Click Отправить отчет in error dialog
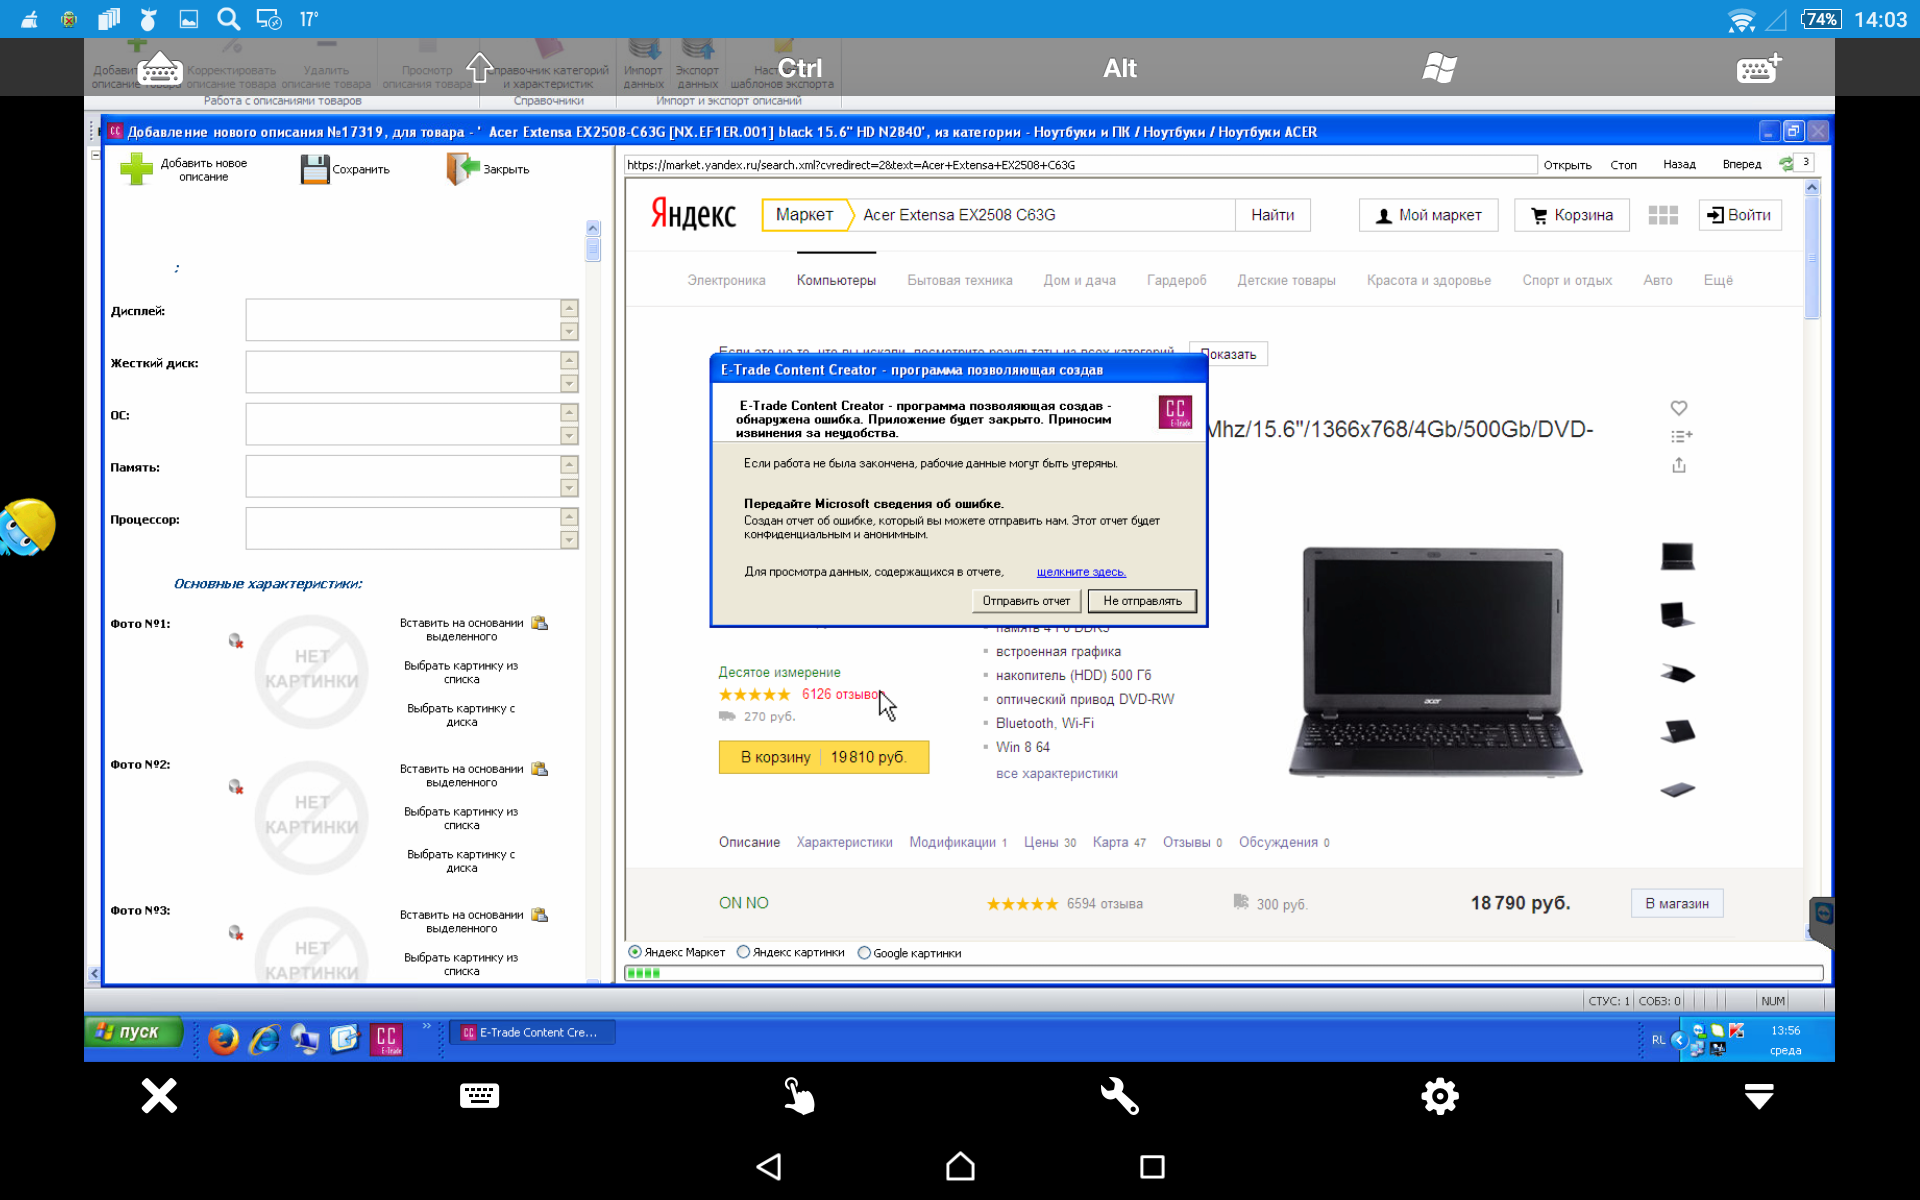 click(1026, 601)
